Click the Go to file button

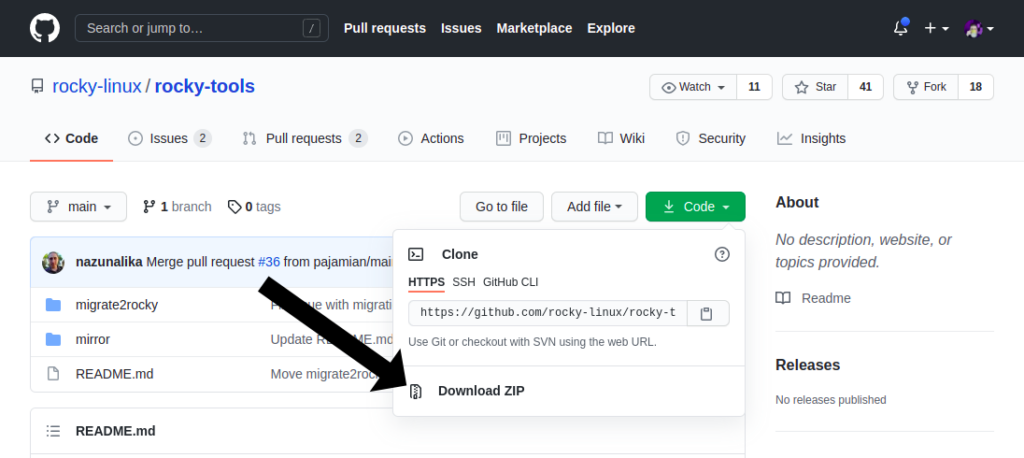502,207
